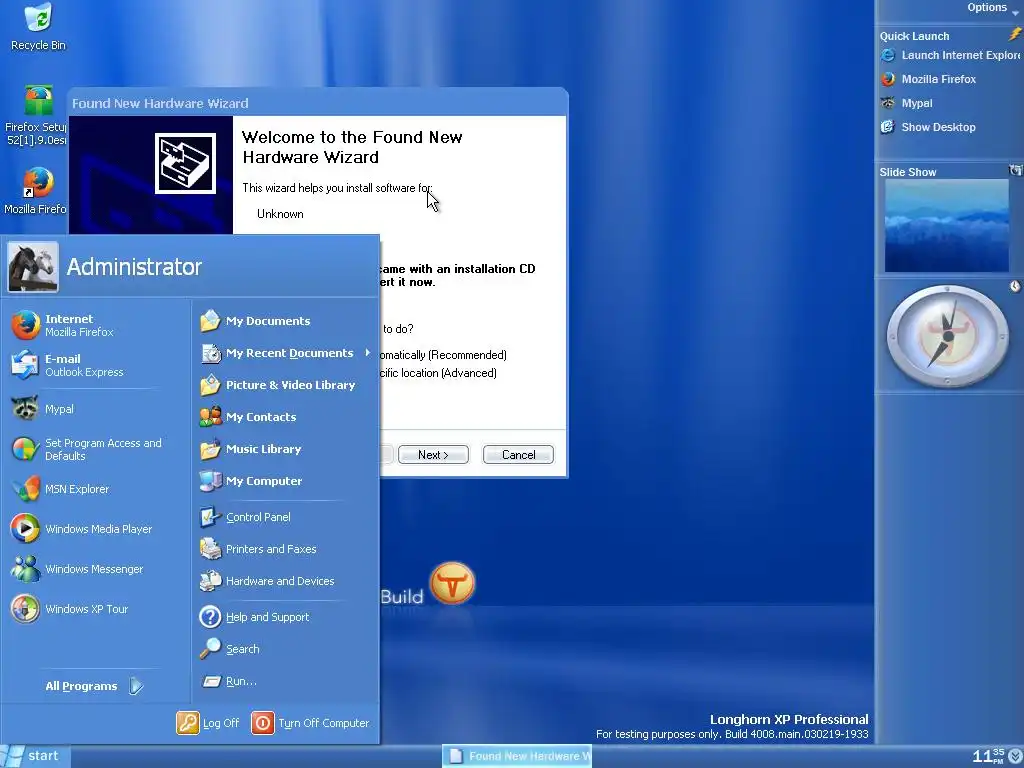Open the Recycle Bin desktop icon
The width and height of the screenshot is (1024, 768).
click(x=39, y=27)
